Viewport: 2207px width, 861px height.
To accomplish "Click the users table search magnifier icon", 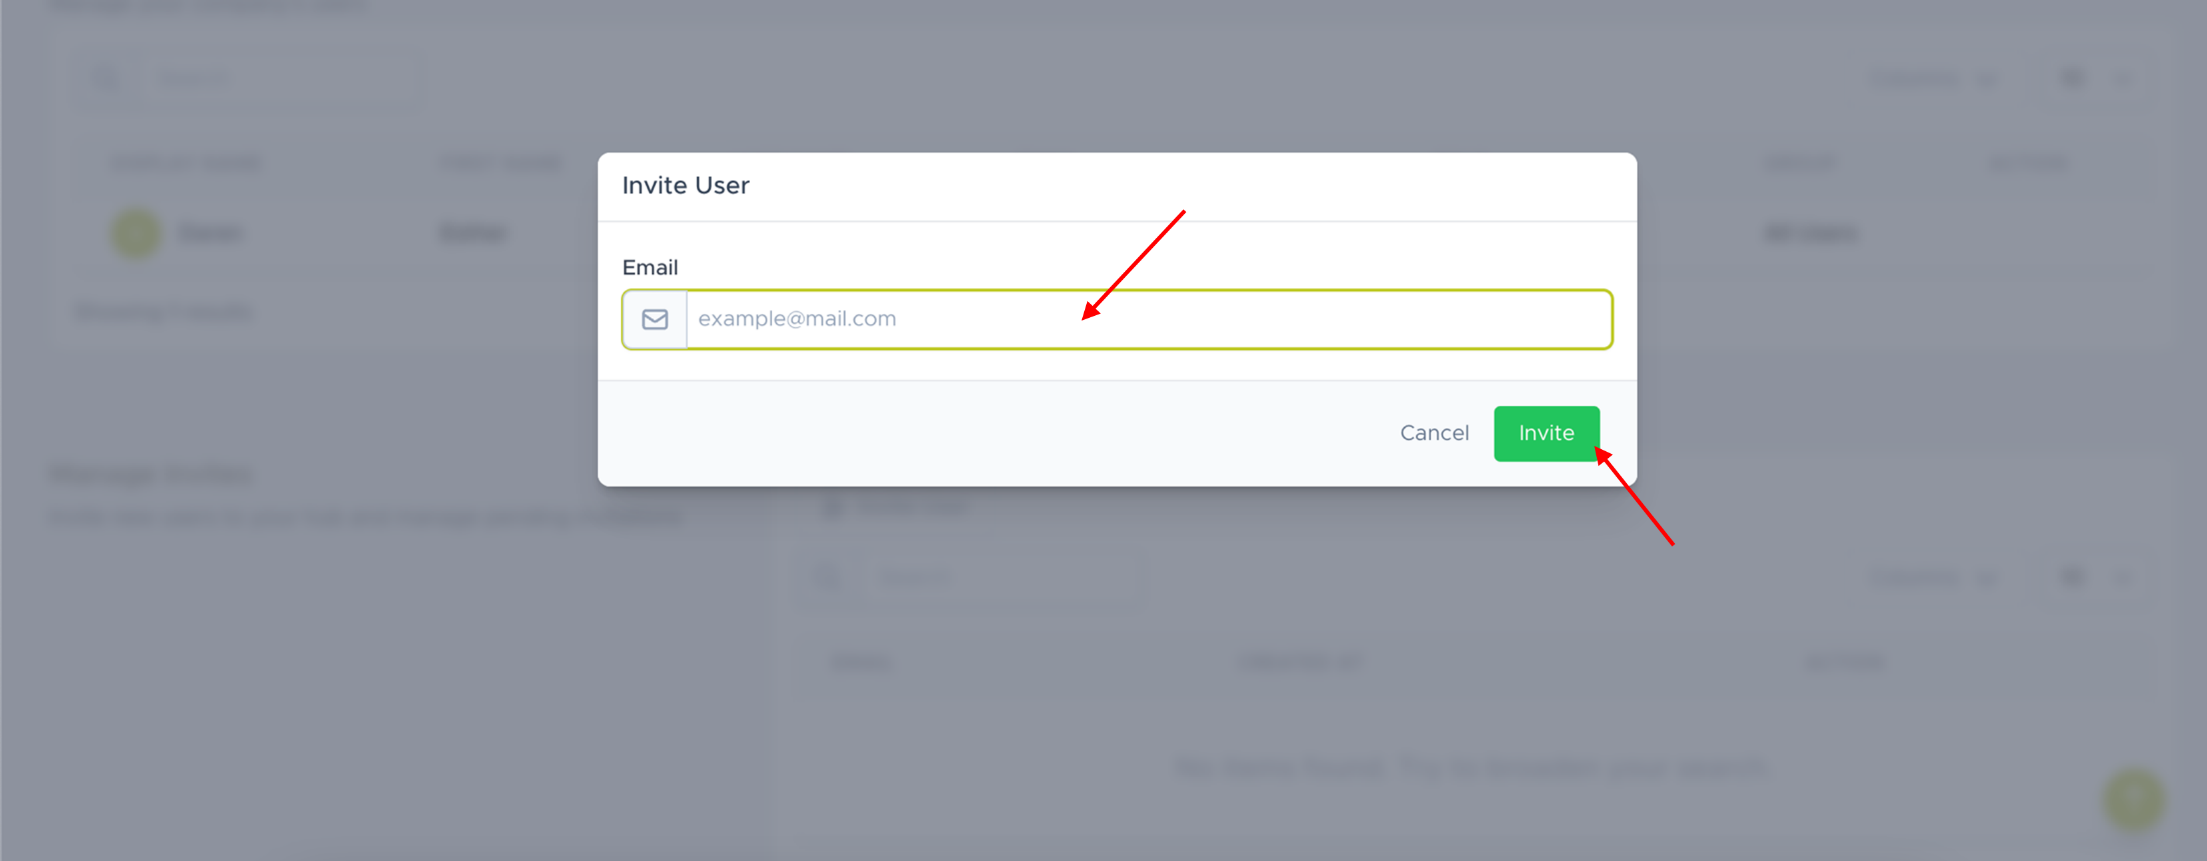I will (105, 78).
